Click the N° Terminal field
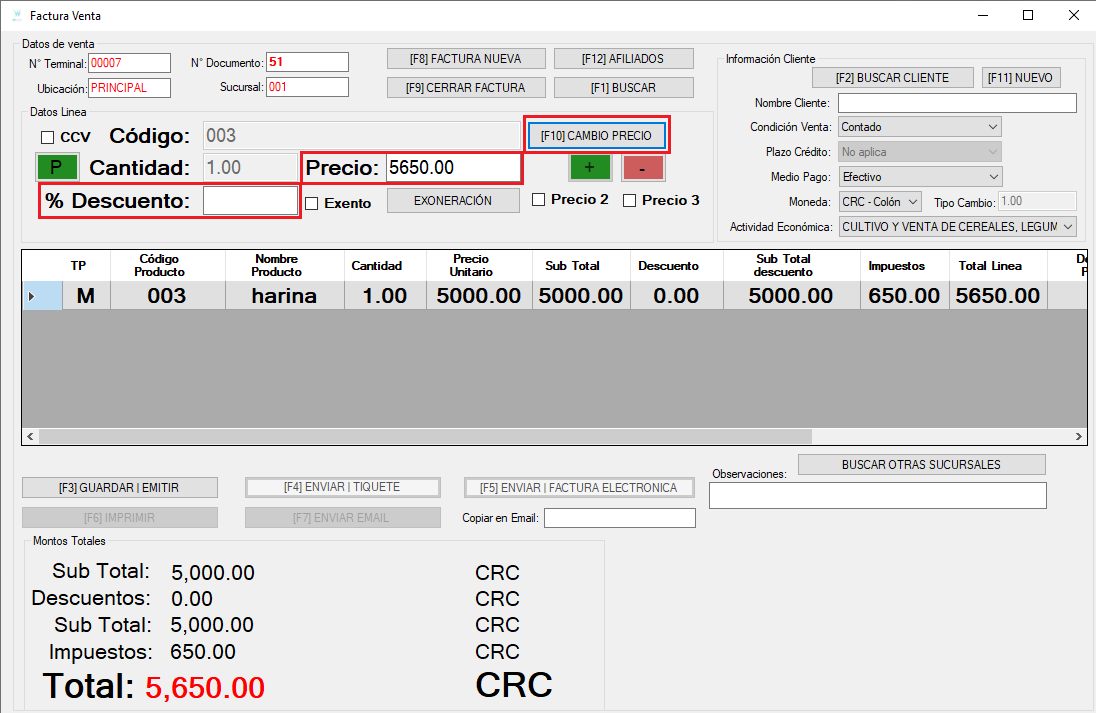The width and height of the screenshot is (1096, 713). [x=129, y=63]
